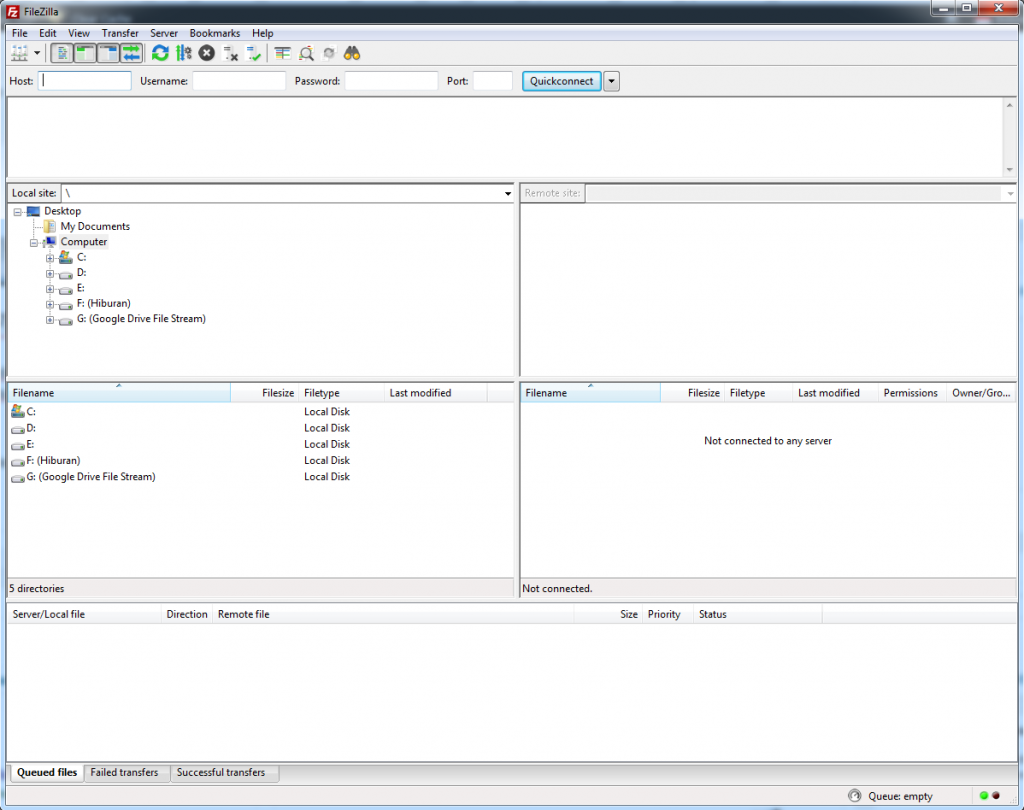This screenshot has height=810, width=1024.
Task: Select C: drive icon in the file list
Action: [x=18, y=412]
